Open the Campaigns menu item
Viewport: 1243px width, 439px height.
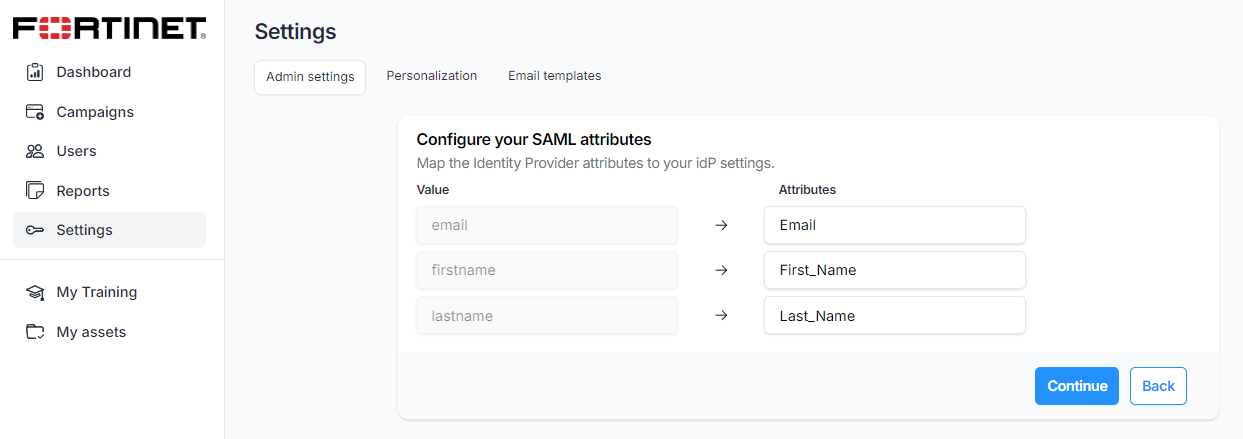coord(95,112)
